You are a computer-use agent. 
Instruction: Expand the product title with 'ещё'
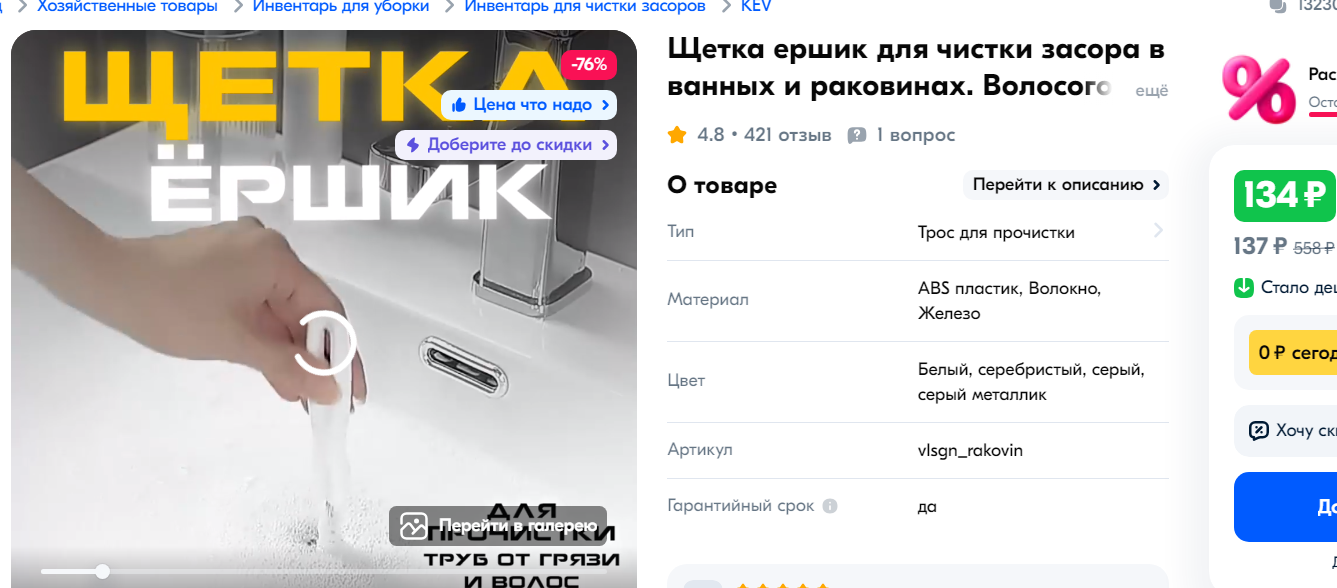[1152, 90]
